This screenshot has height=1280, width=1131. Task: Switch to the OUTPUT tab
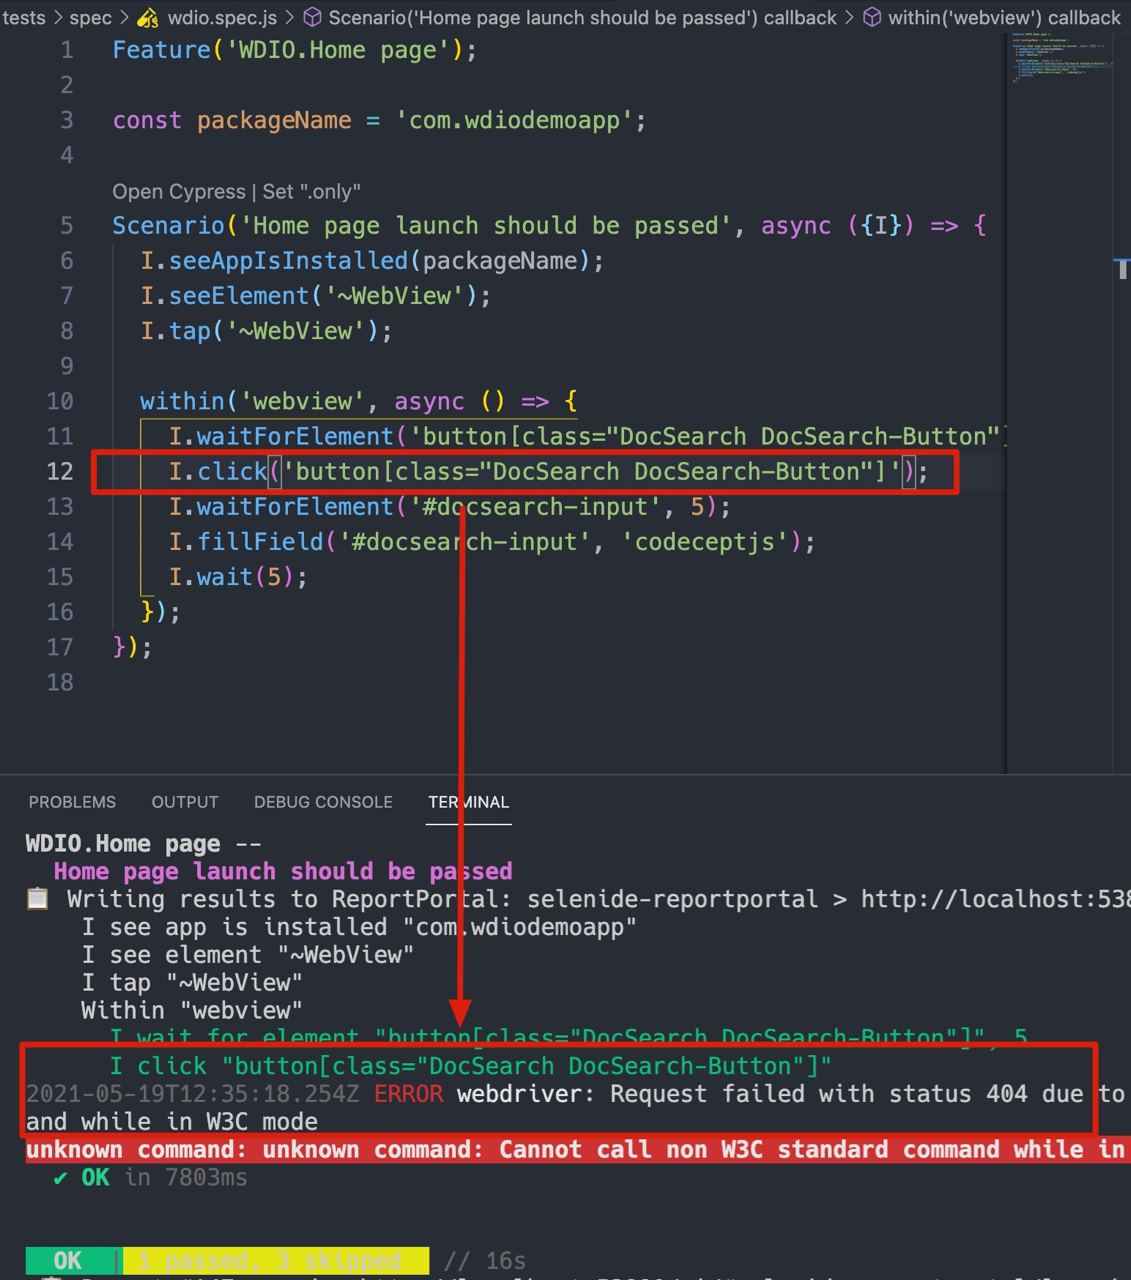coord(185,802)
